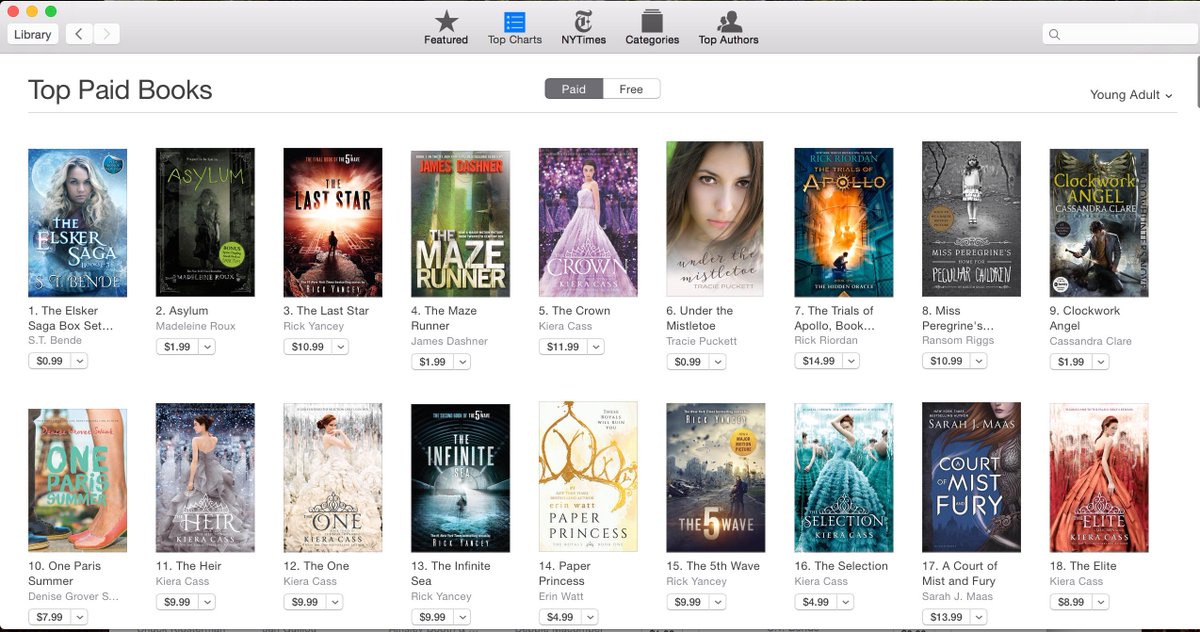Open The Heir book cover

[x=205, y=478]
